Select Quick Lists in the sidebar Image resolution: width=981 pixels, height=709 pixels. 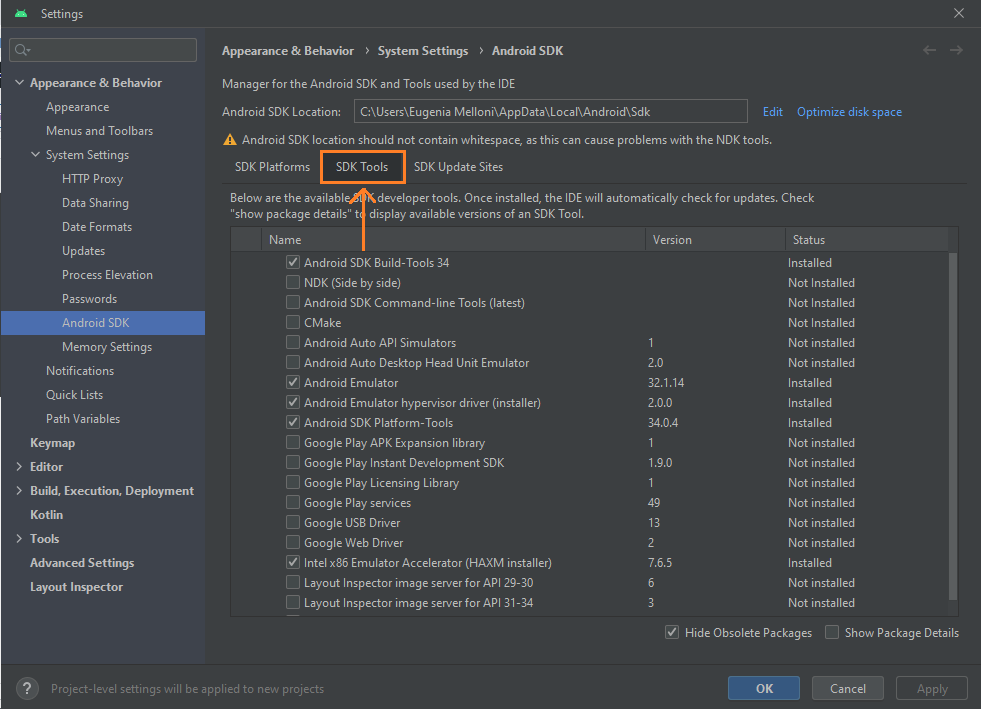pos(74,395)
